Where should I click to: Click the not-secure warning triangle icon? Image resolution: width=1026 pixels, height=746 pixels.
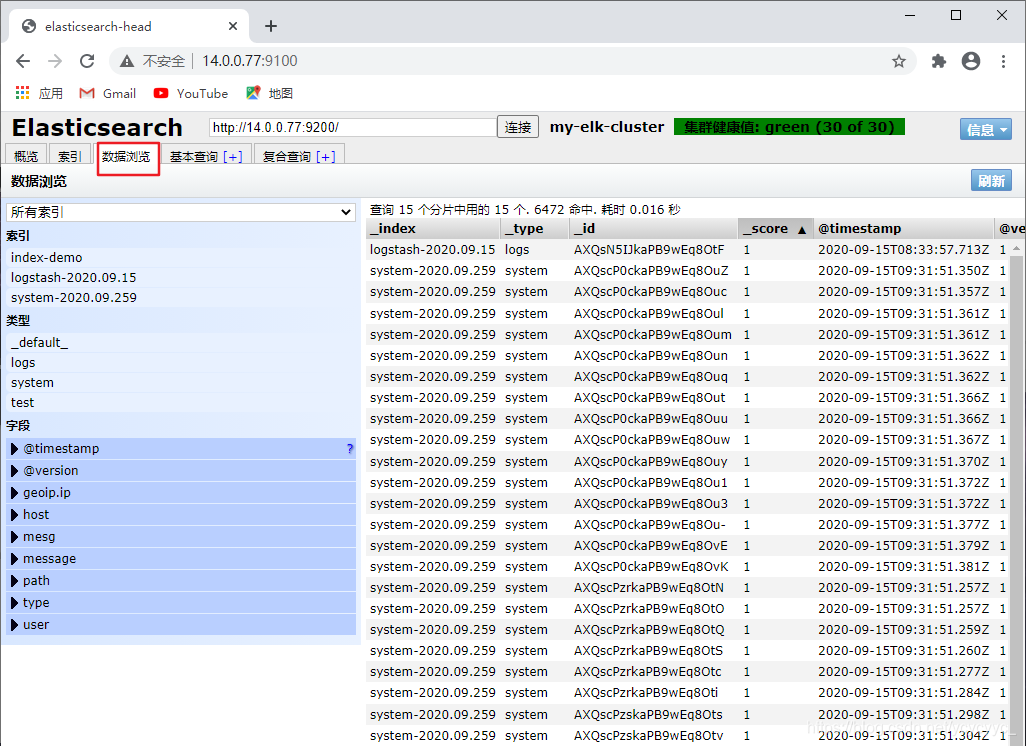click(x=127, y=61)
